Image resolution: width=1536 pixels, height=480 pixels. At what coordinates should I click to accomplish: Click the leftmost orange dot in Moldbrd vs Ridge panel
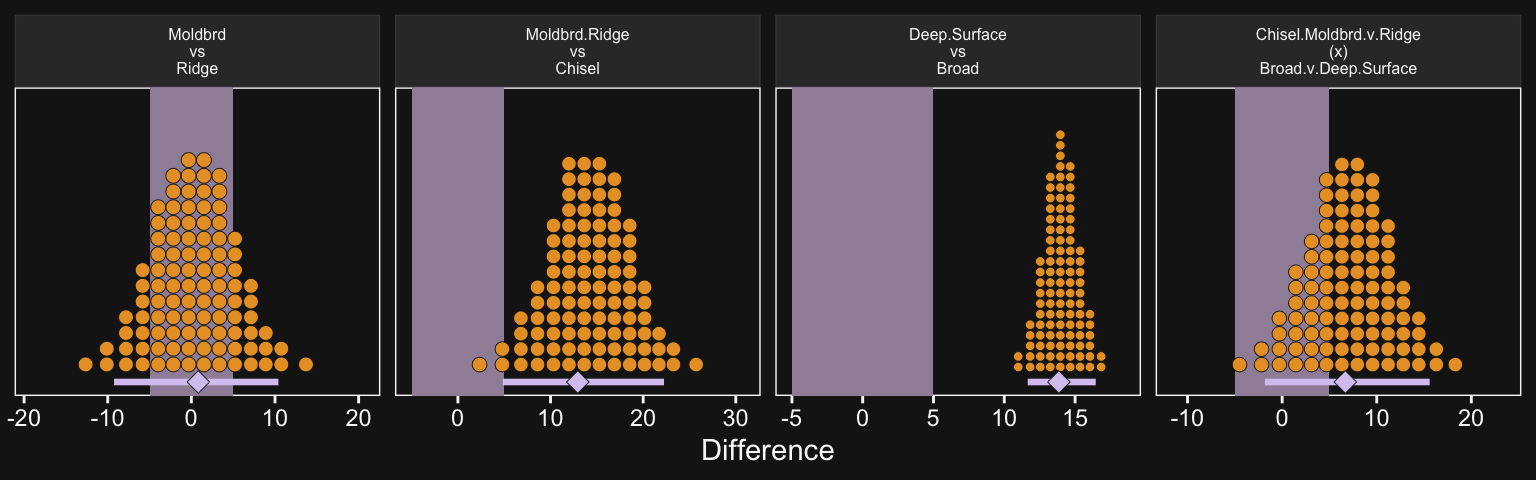(x=86, y=364)
